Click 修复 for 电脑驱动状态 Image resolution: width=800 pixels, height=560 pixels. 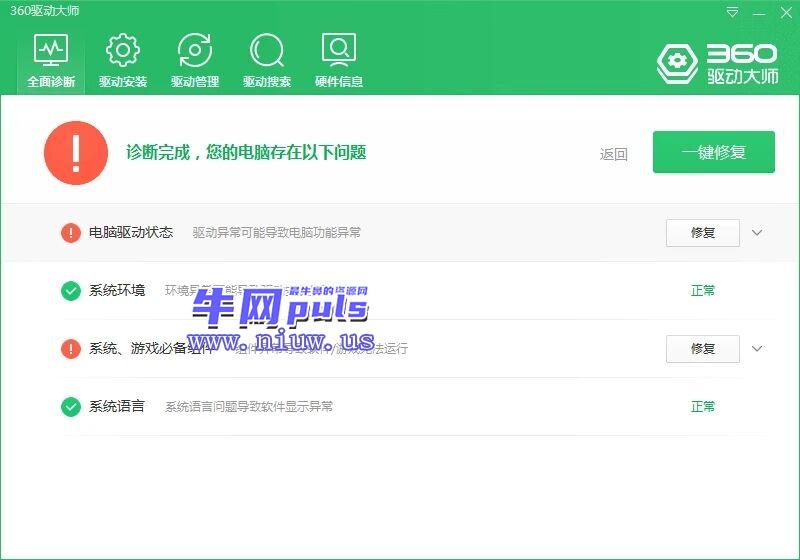(703, 233)
